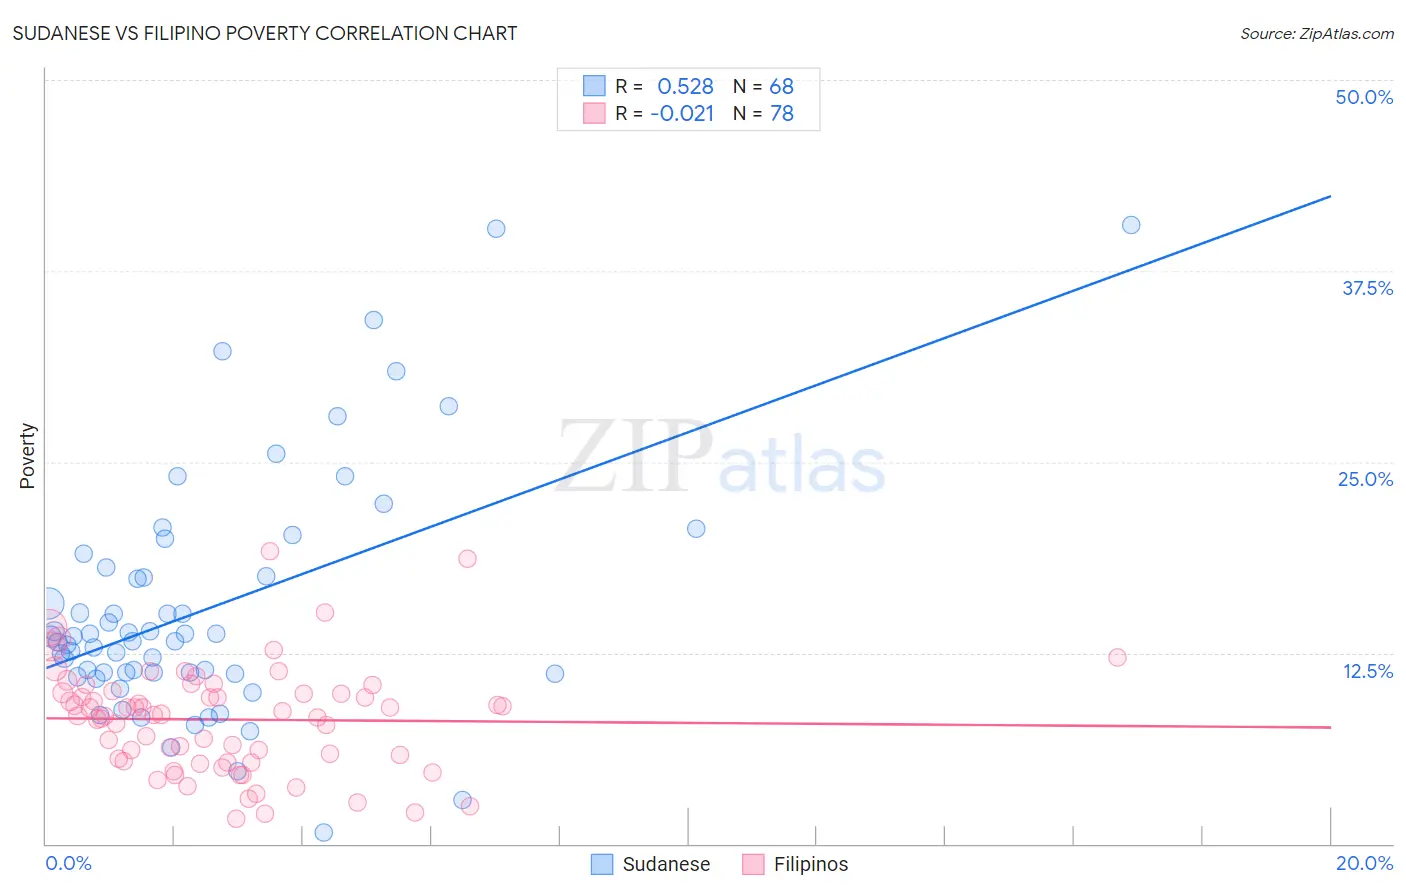
Task: Click the blue Sudanese swatch in bottom legend
Action: click(602, 864)
